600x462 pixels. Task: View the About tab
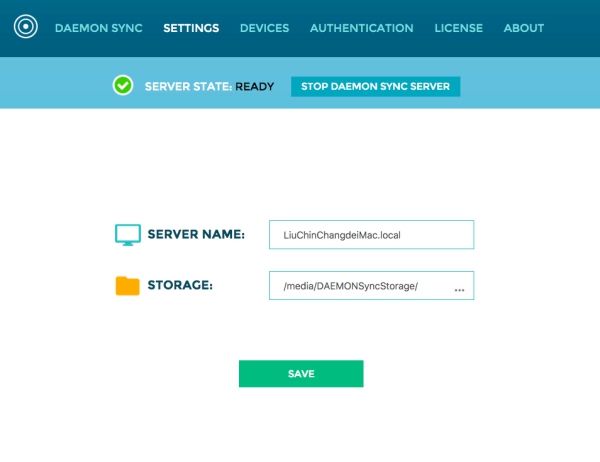pos(524,28)
